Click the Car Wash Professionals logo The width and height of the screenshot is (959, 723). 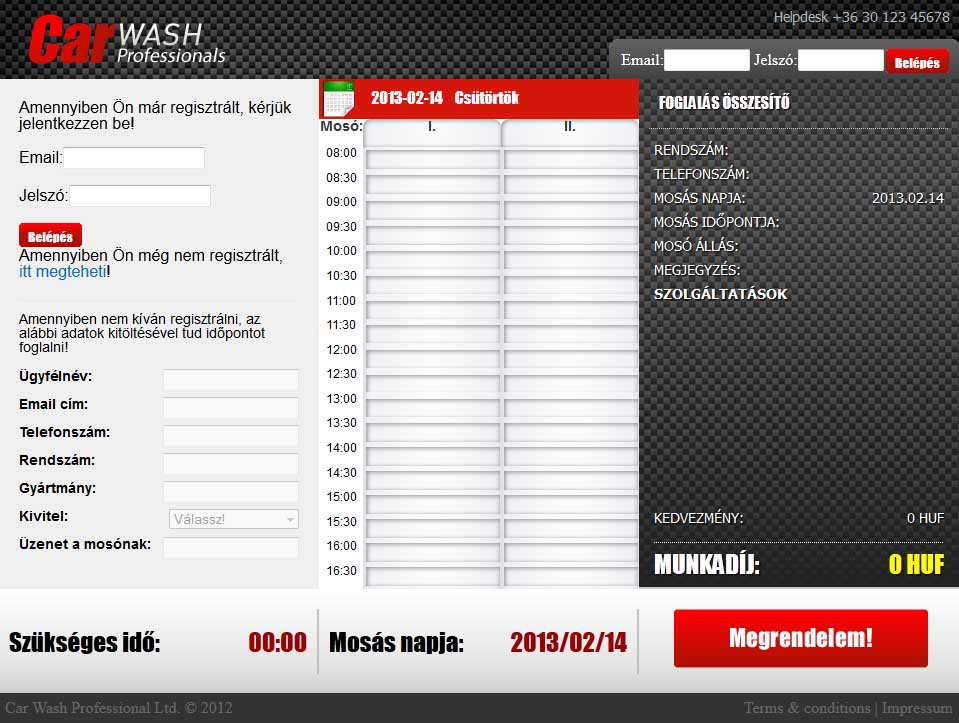coord(127,40)
